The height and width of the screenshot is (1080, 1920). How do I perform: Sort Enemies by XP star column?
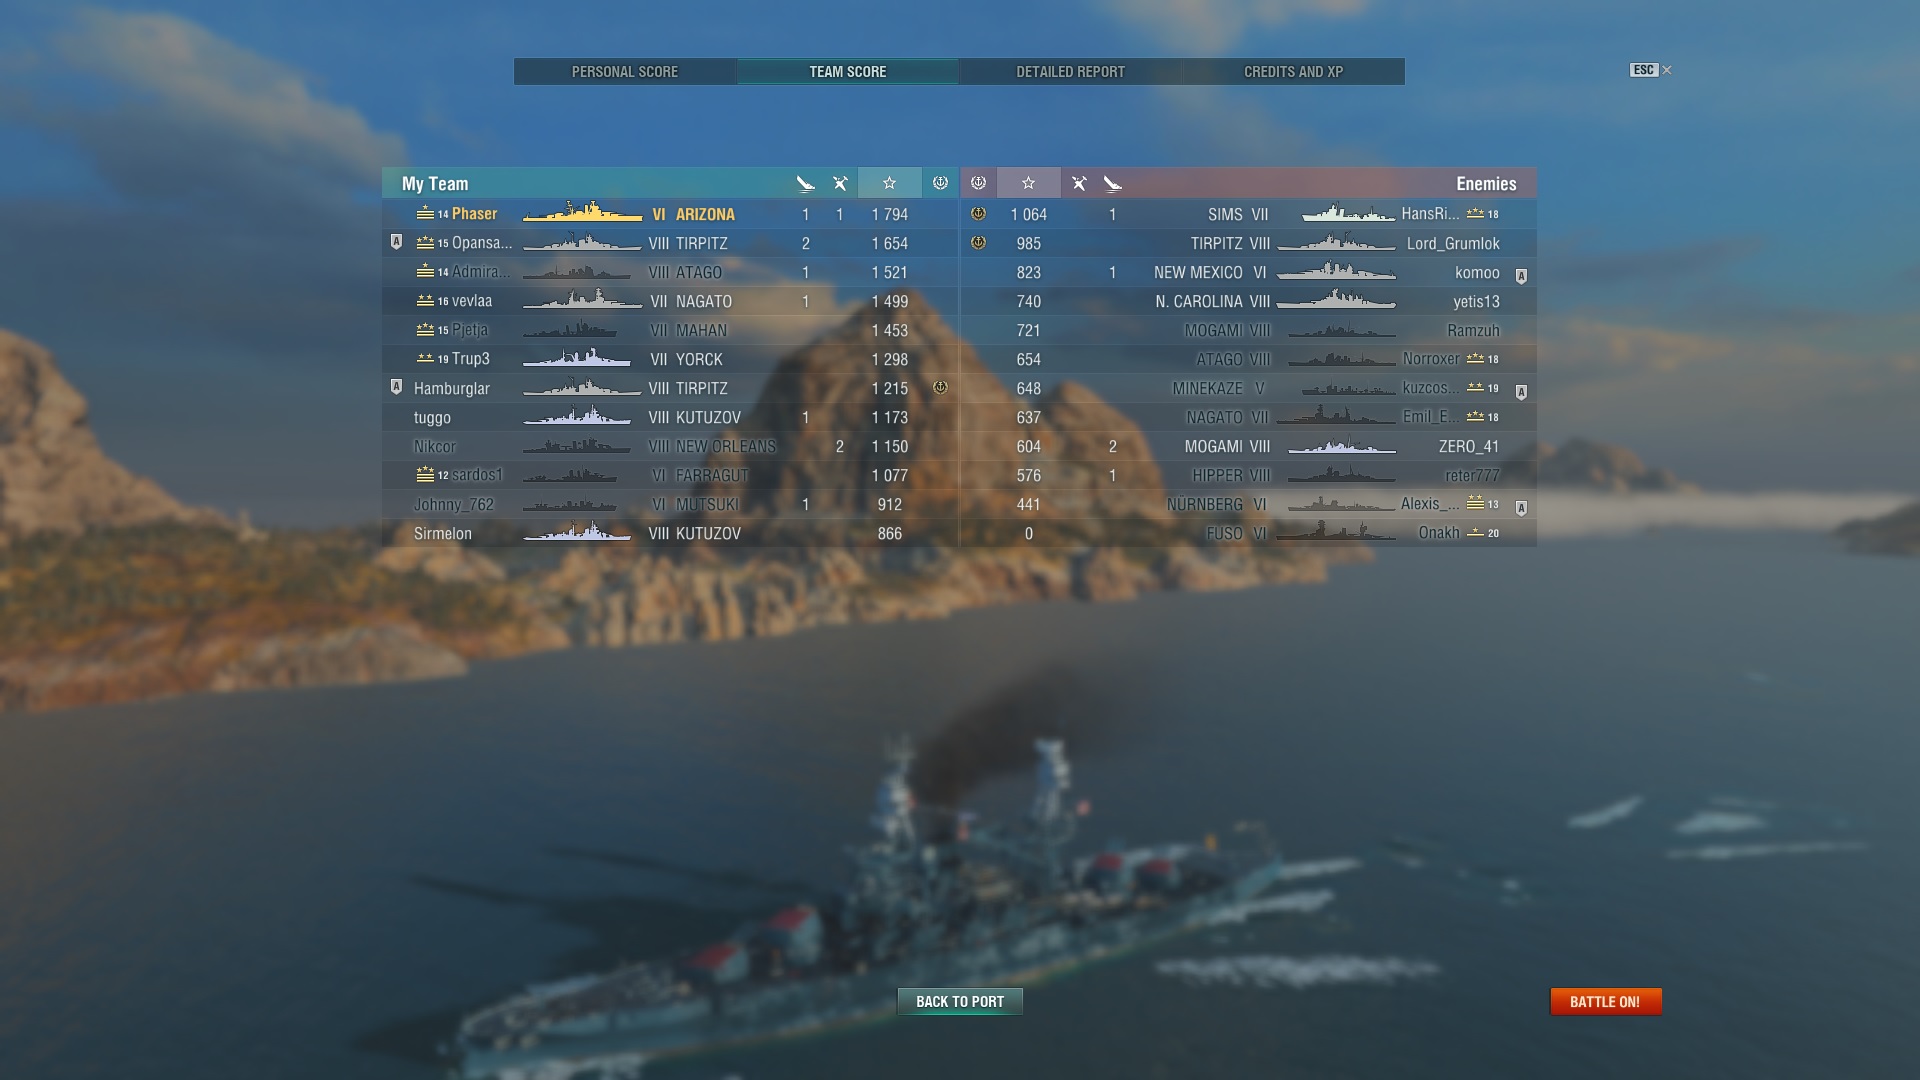1028,183
